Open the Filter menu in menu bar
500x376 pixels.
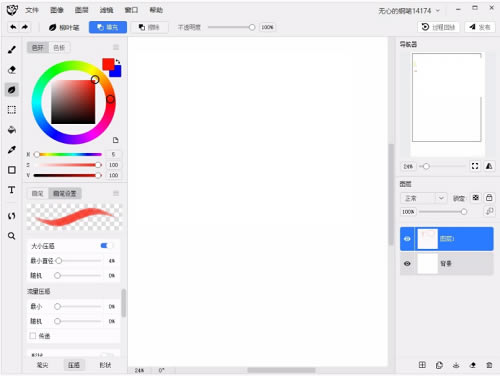coord(106,10)
